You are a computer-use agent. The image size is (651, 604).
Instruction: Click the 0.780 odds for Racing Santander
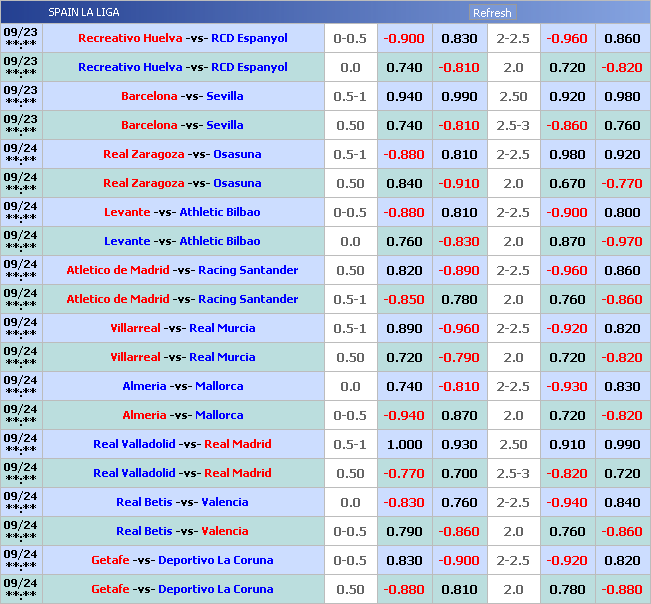[459, 299]
